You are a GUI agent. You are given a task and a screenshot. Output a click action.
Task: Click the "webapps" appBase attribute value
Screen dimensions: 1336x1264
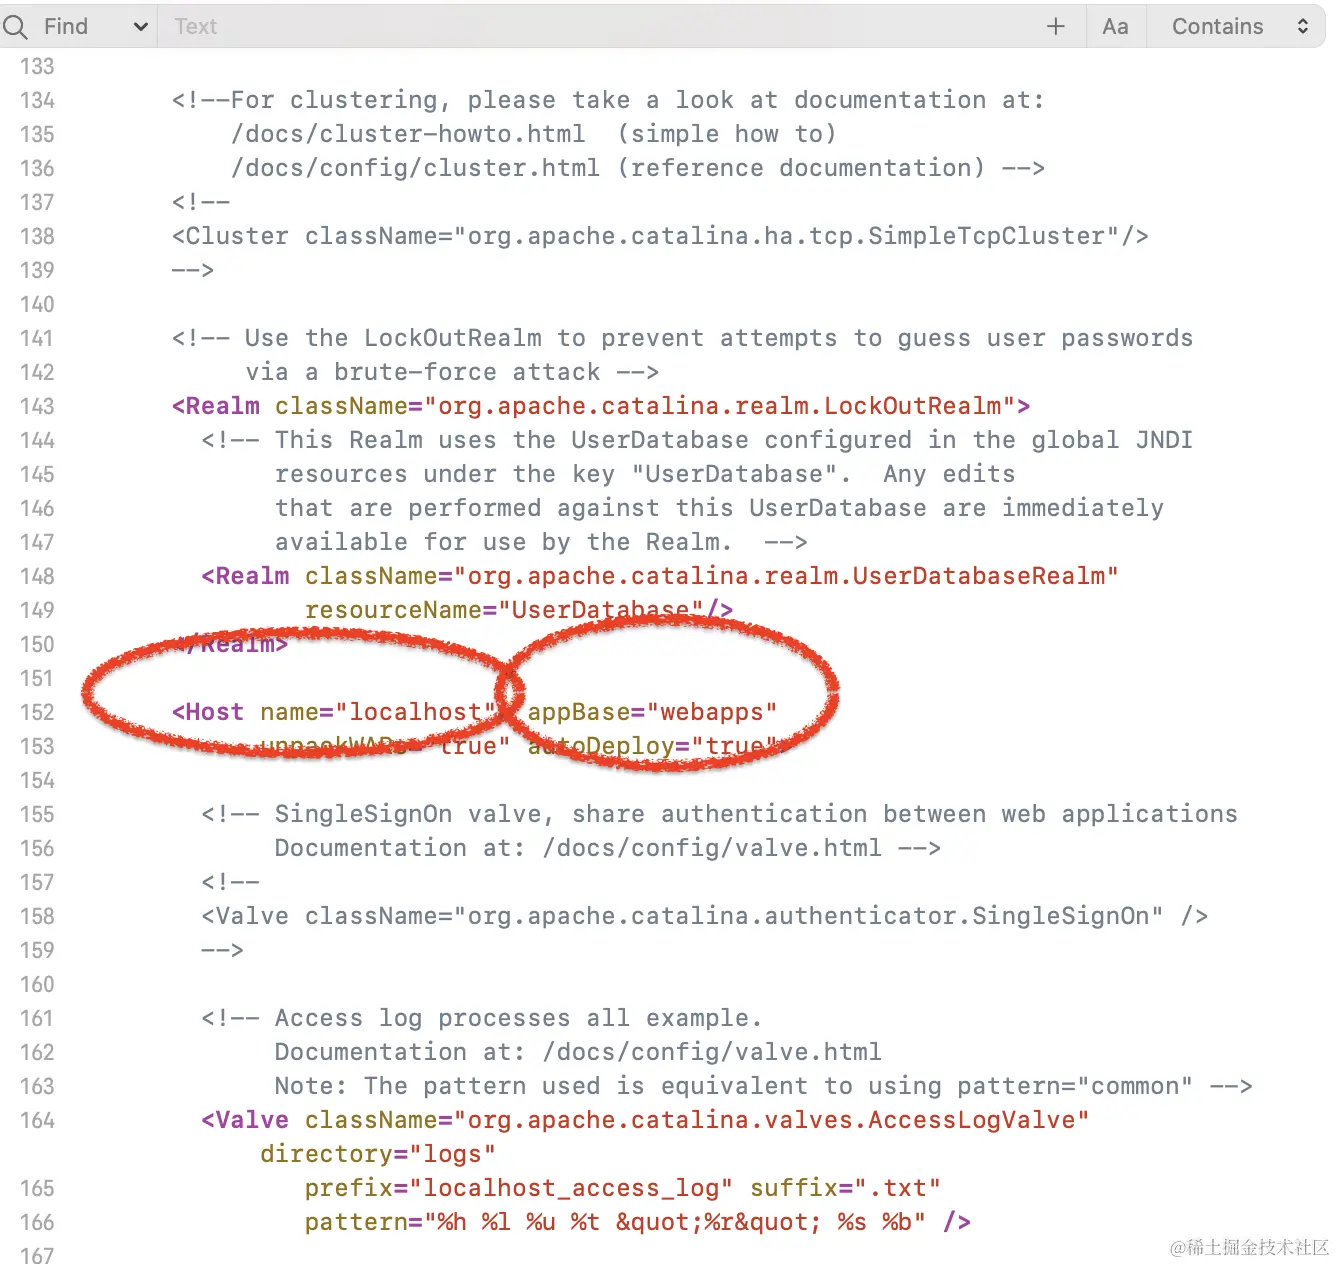coord(712,712)
